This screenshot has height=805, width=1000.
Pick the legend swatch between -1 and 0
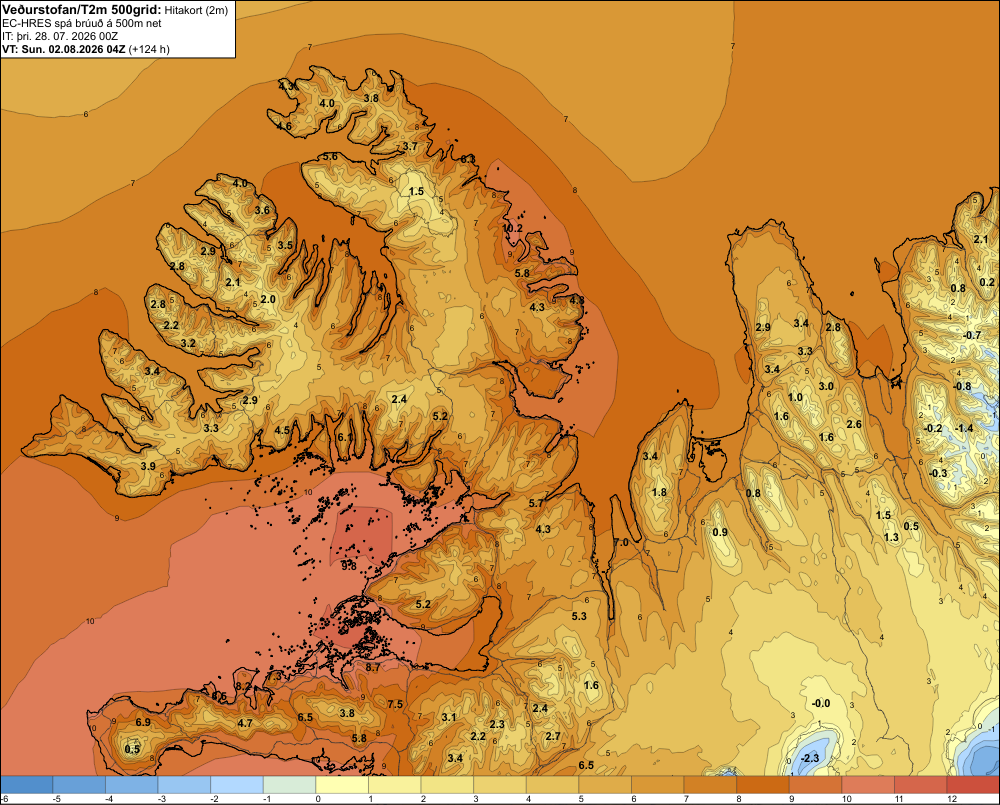click(x=290, y=785)
